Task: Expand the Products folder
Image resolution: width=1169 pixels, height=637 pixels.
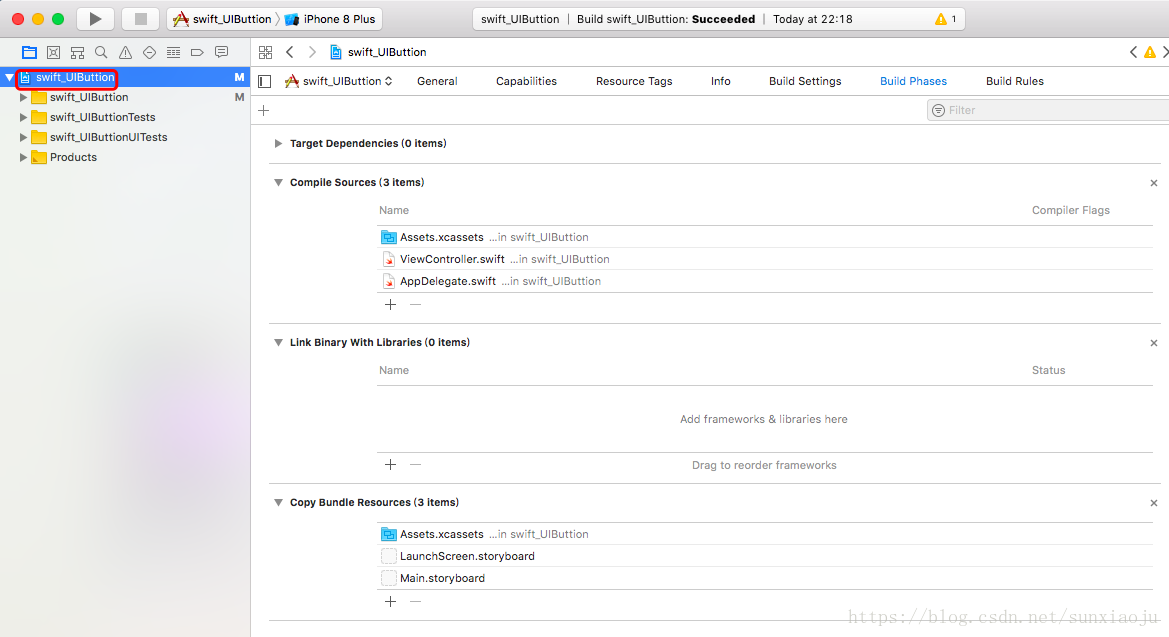Action: 23,157
